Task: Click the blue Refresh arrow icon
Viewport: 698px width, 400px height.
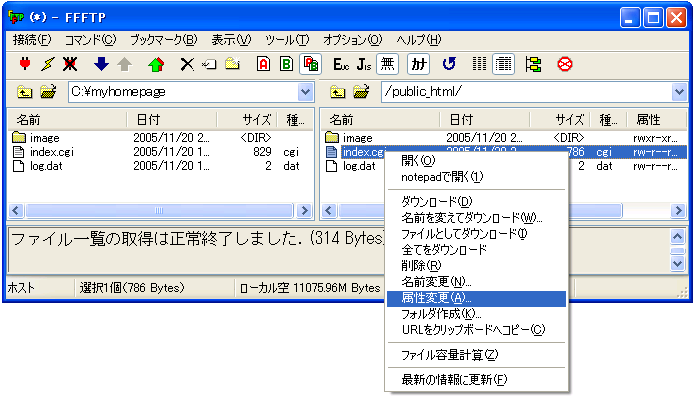Action: click(x=450, y=64)
